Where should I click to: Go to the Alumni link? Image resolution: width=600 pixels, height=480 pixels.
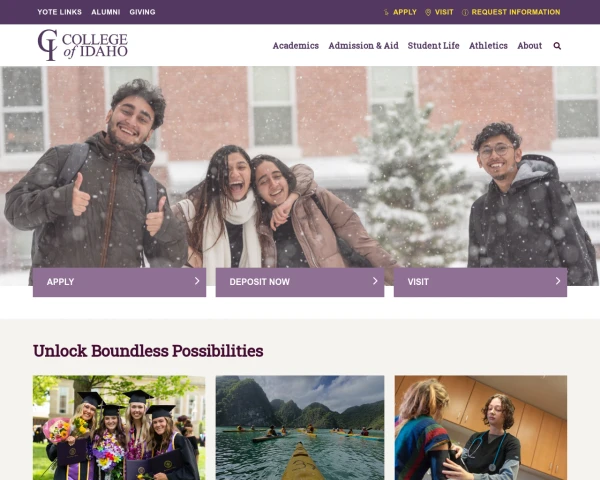pyautogui.click(x=106, y=12)
